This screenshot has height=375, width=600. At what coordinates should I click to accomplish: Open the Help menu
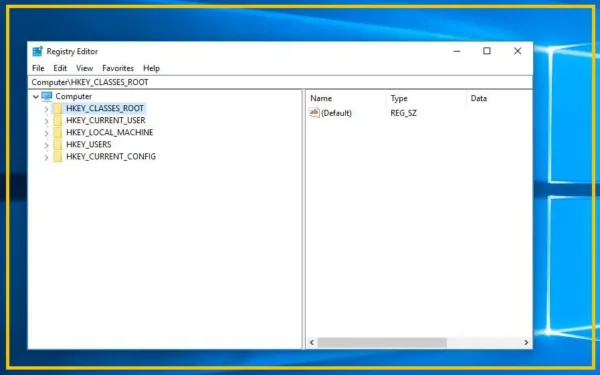click(x=151, y=68)
